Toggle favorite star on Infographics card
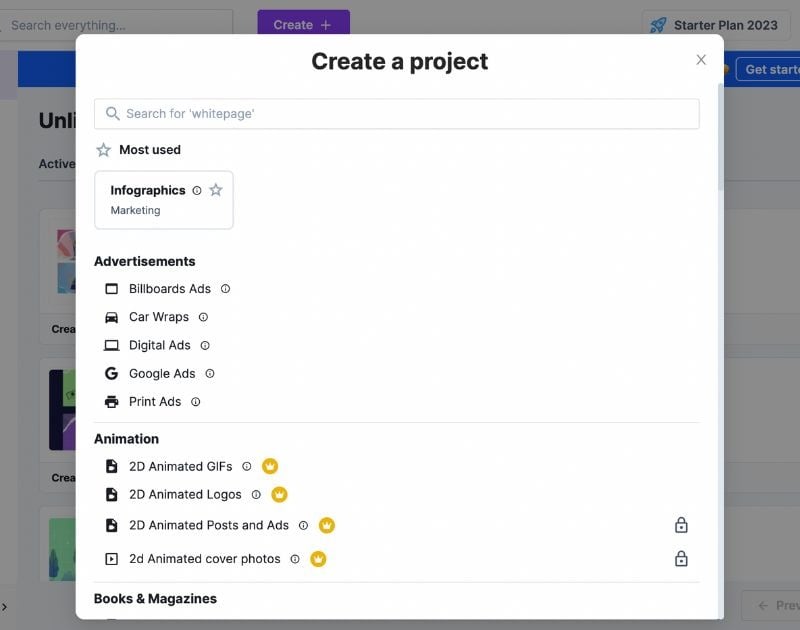The image size is (800, 630). point(216,190)
